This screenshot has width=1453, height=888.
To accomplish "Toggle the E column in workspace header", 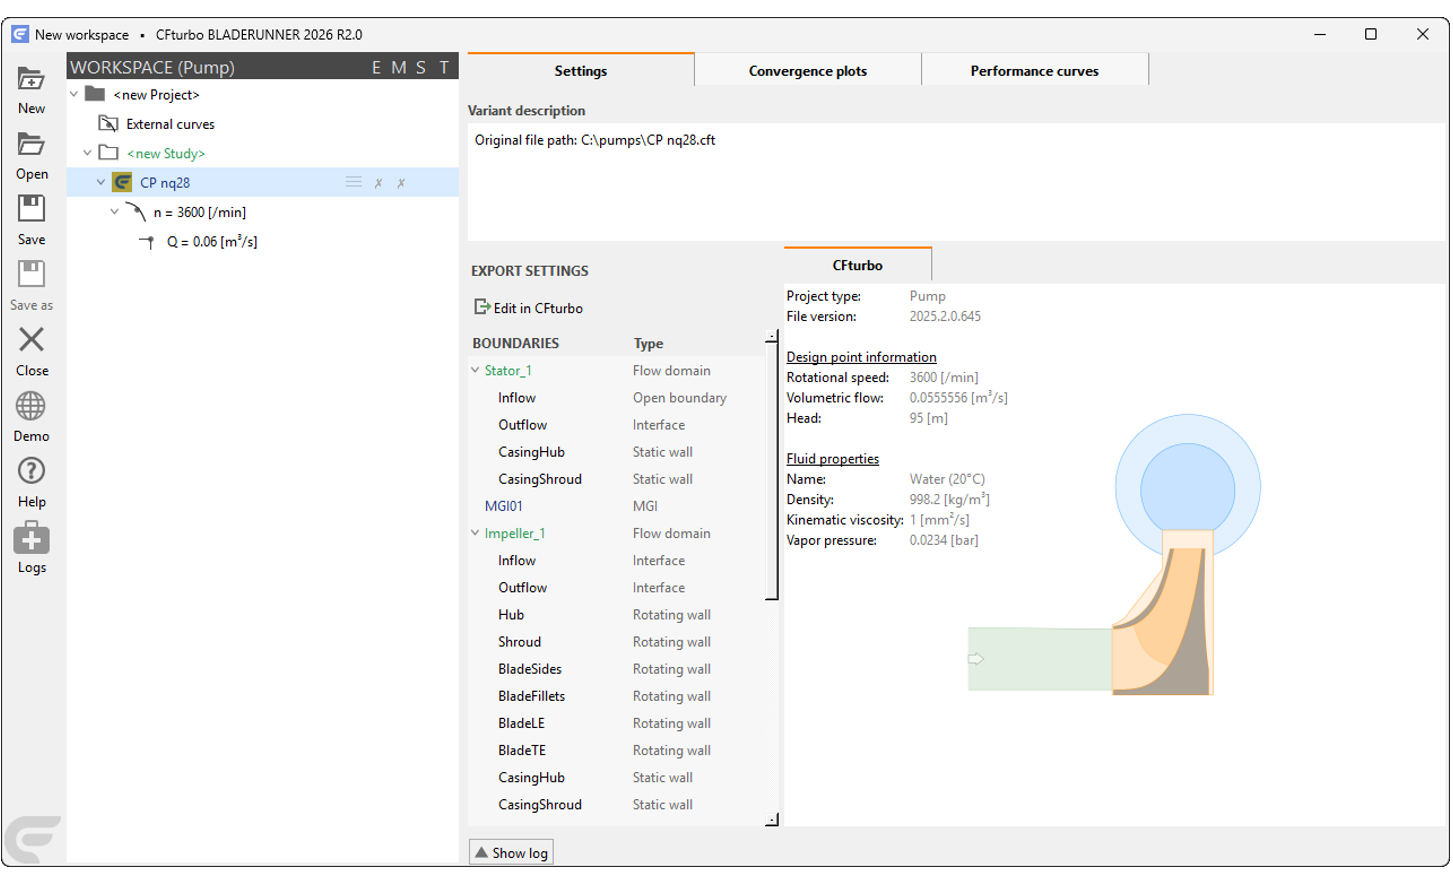I will (x=376, y=67).
